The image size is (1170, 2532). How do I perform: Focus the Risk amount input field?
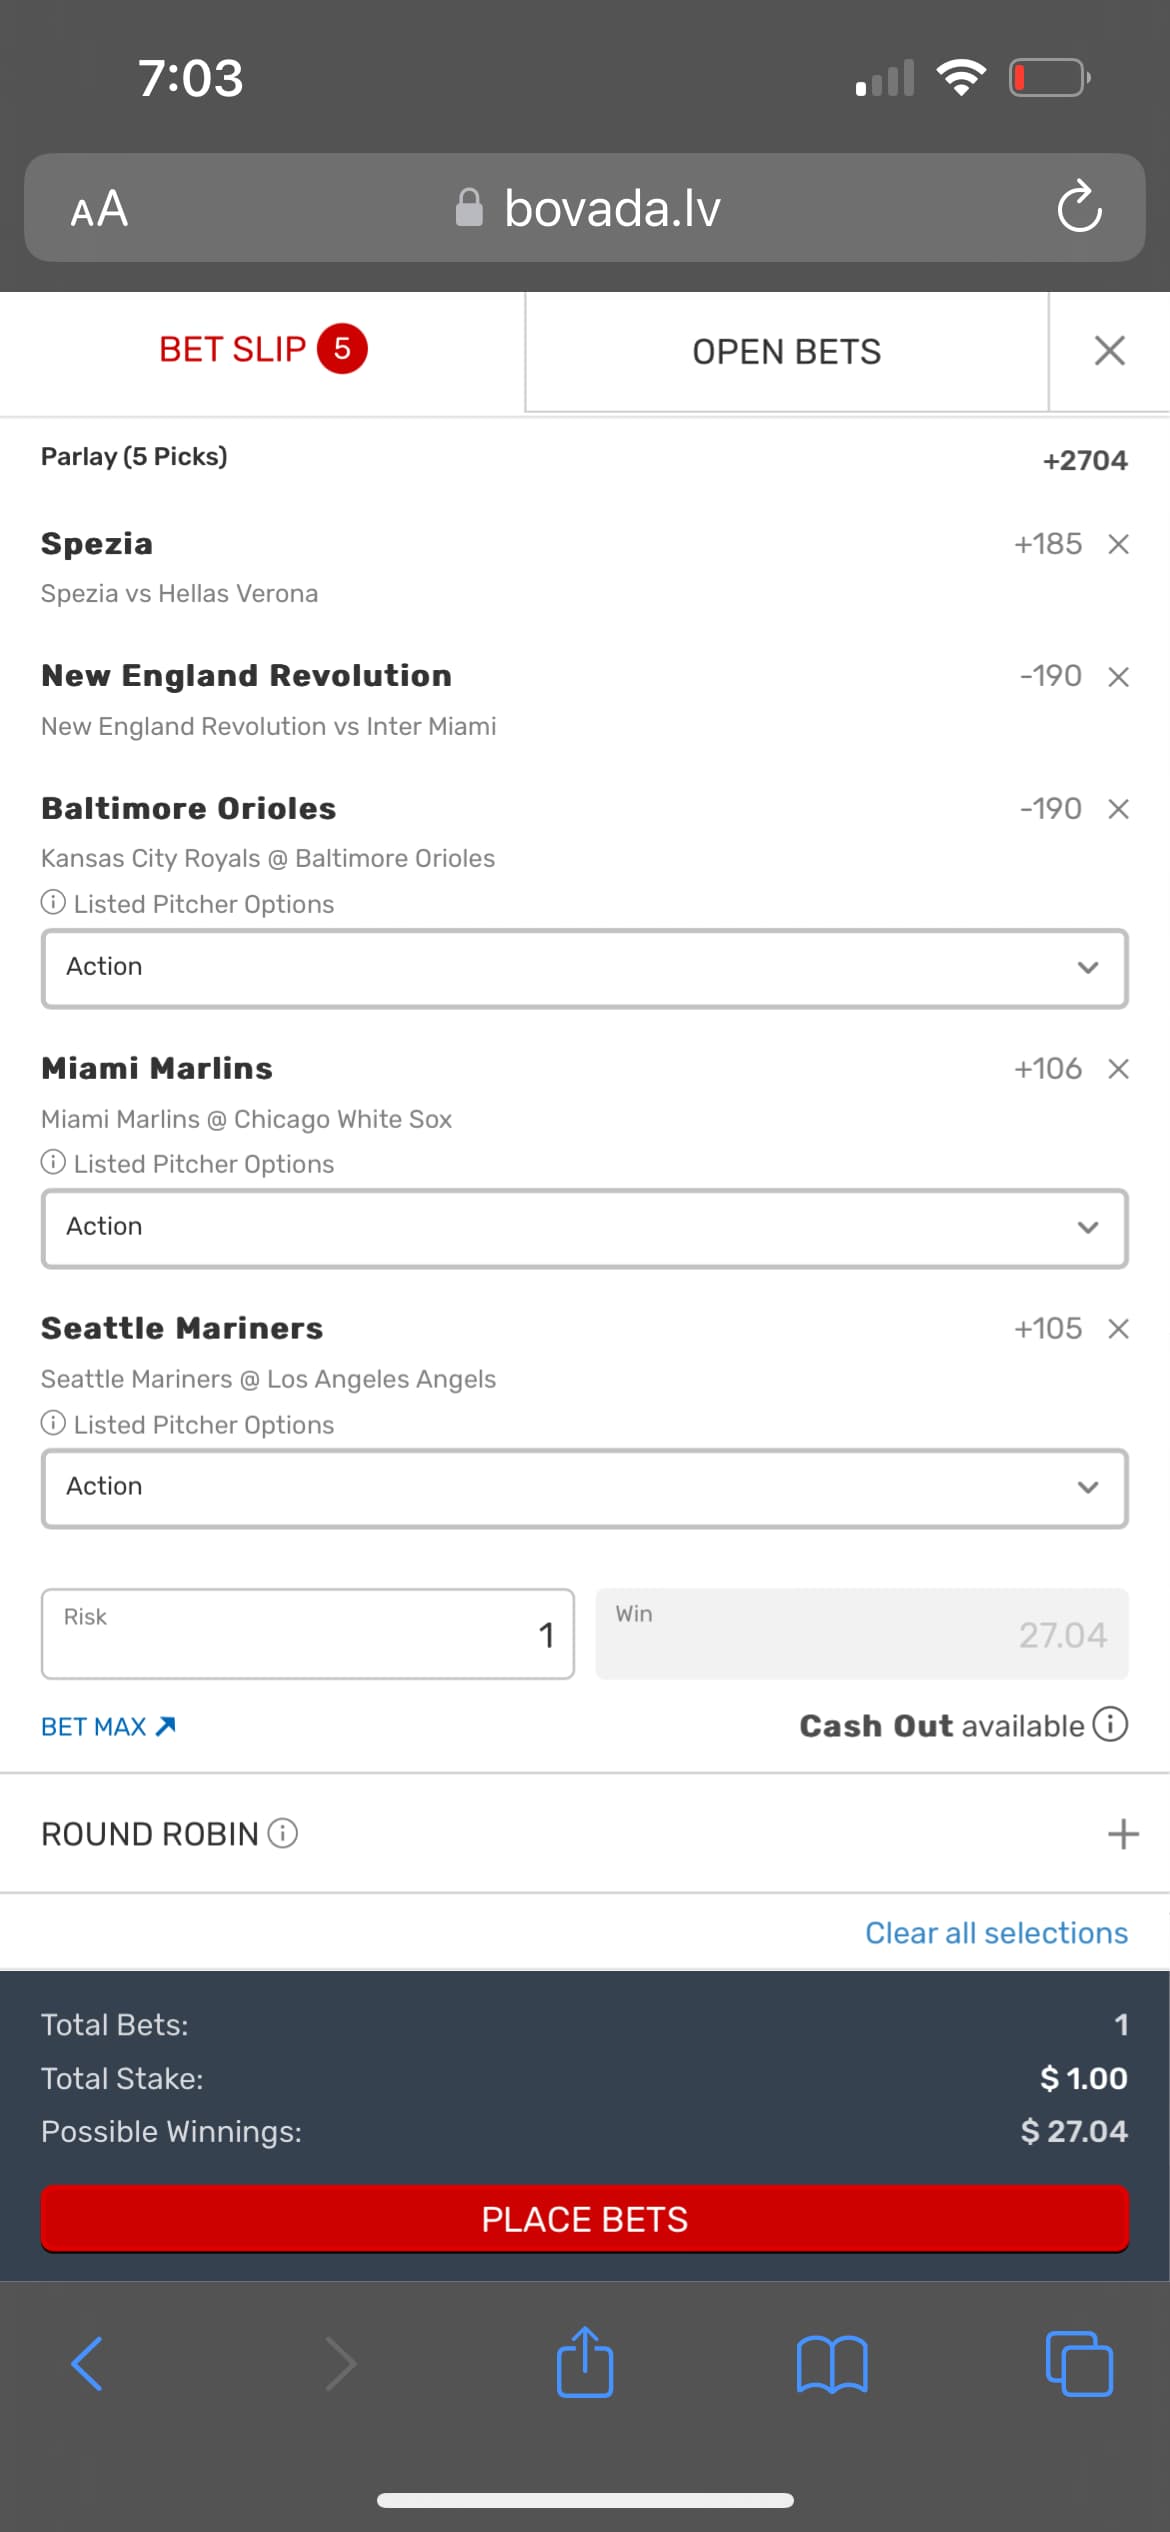308,1634
